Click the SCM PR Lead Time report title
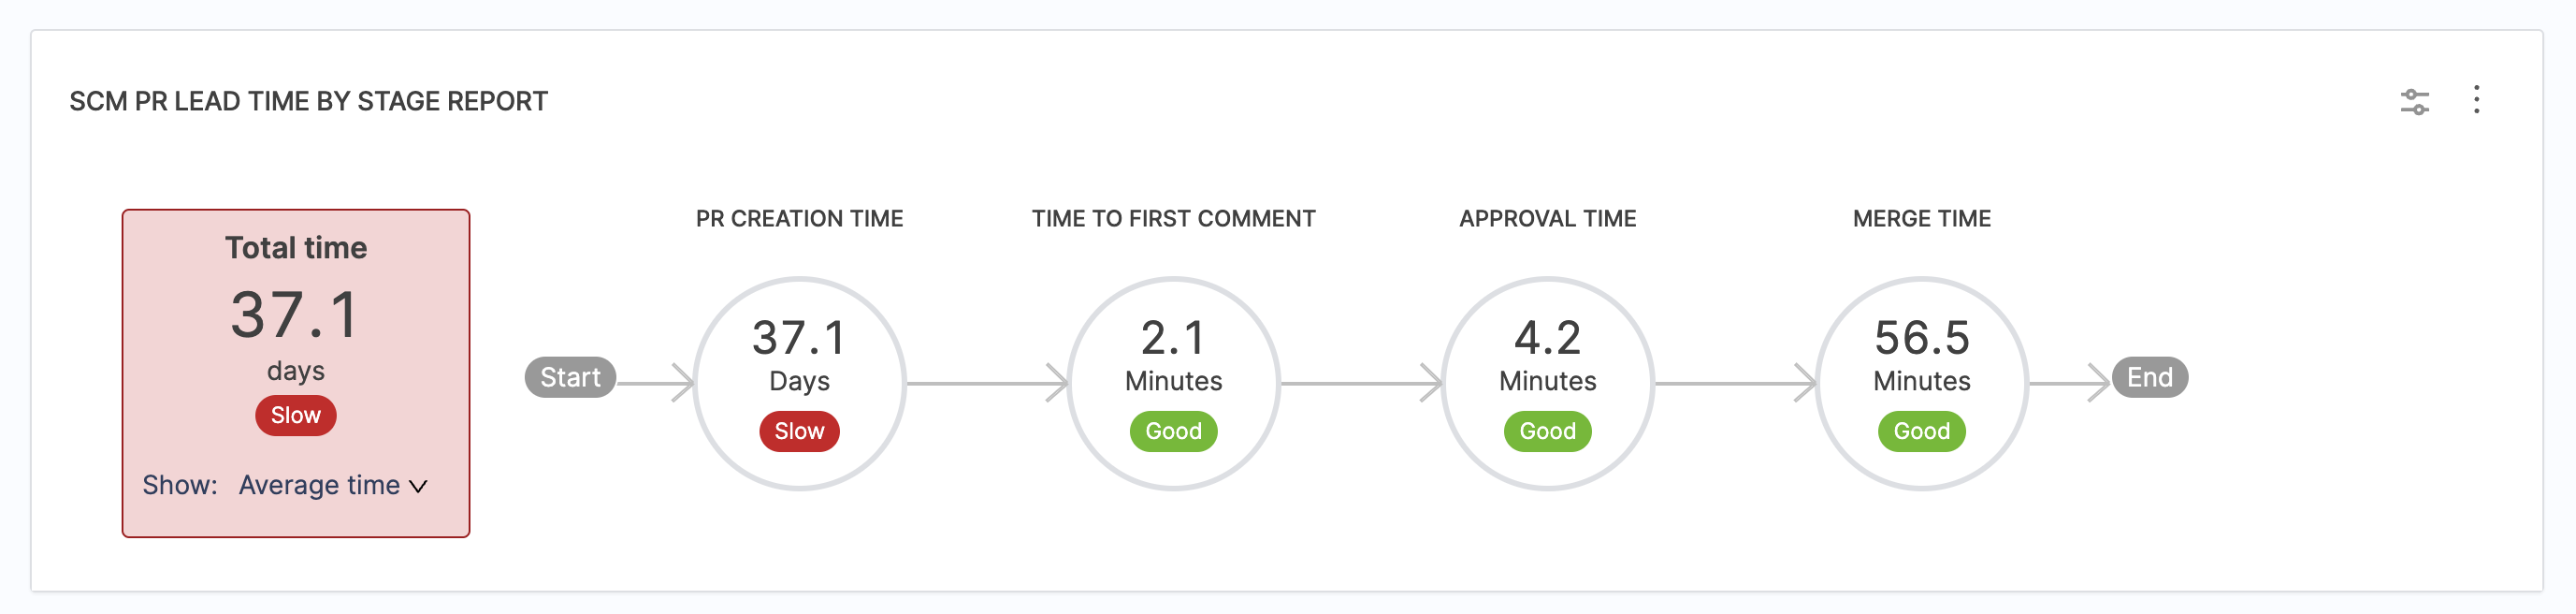2576x614 pixels. tap(308, 101)
